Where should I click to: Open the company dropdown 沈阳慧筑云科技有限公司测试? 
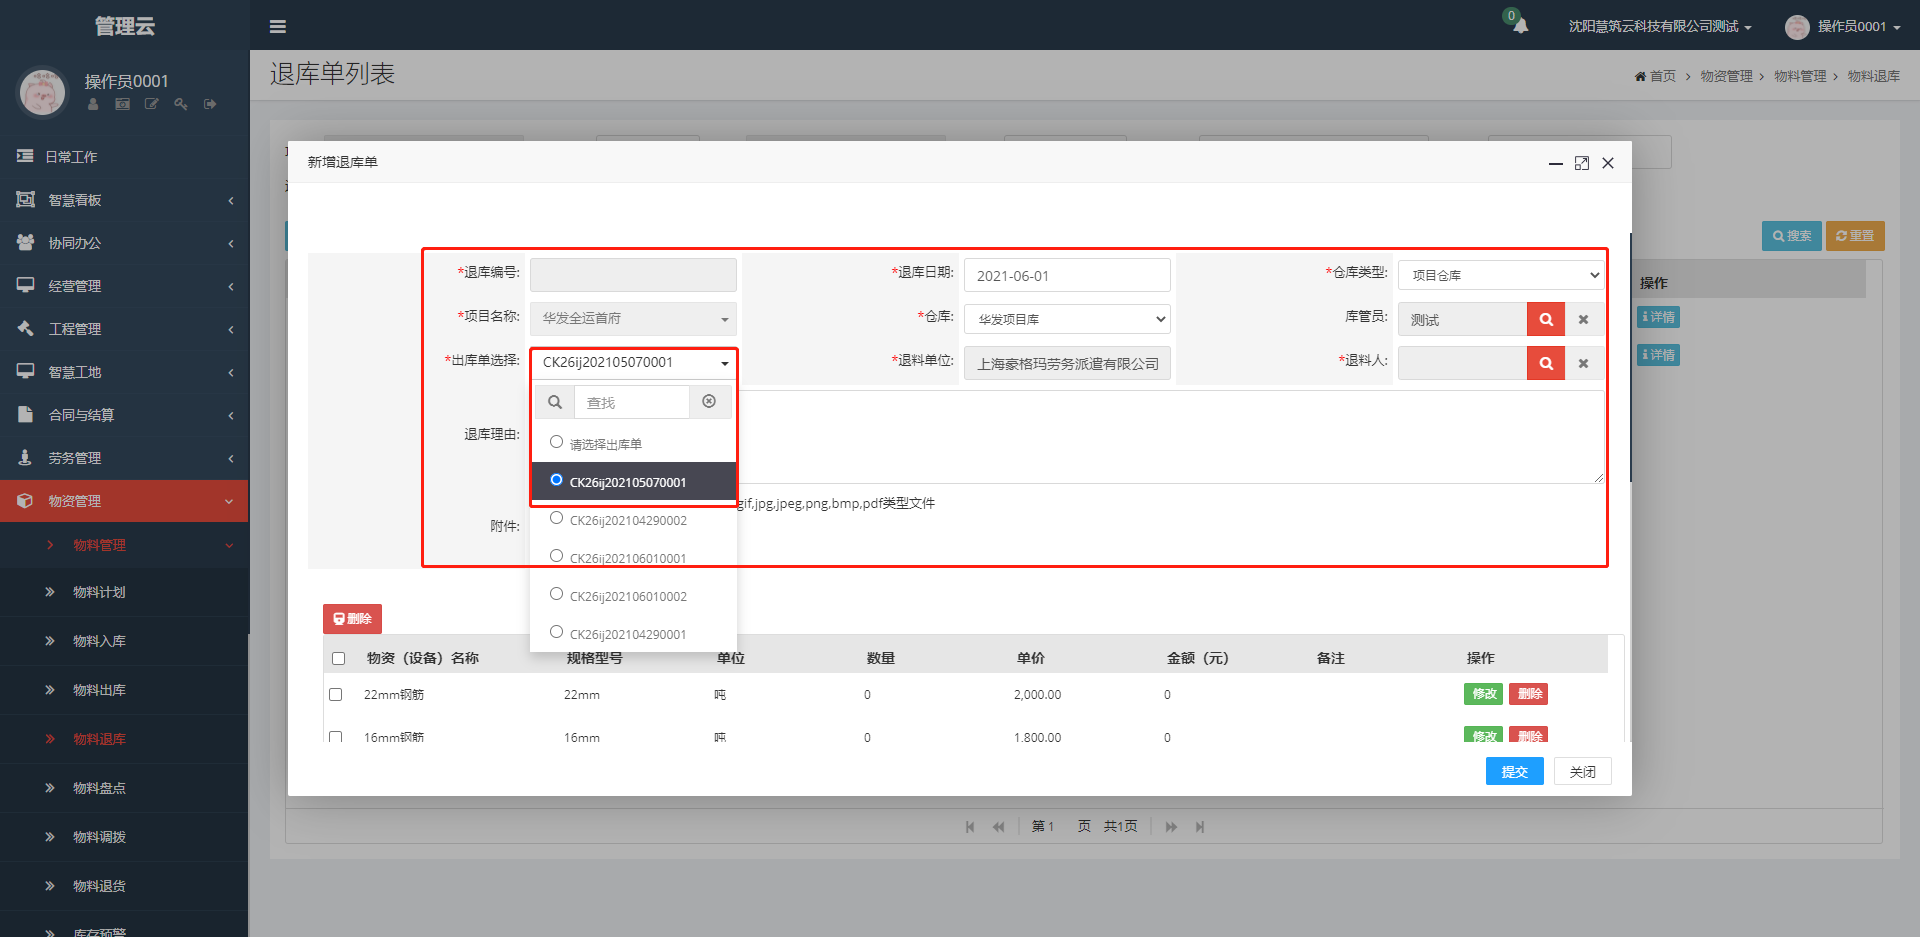[x=1660, y=27]
